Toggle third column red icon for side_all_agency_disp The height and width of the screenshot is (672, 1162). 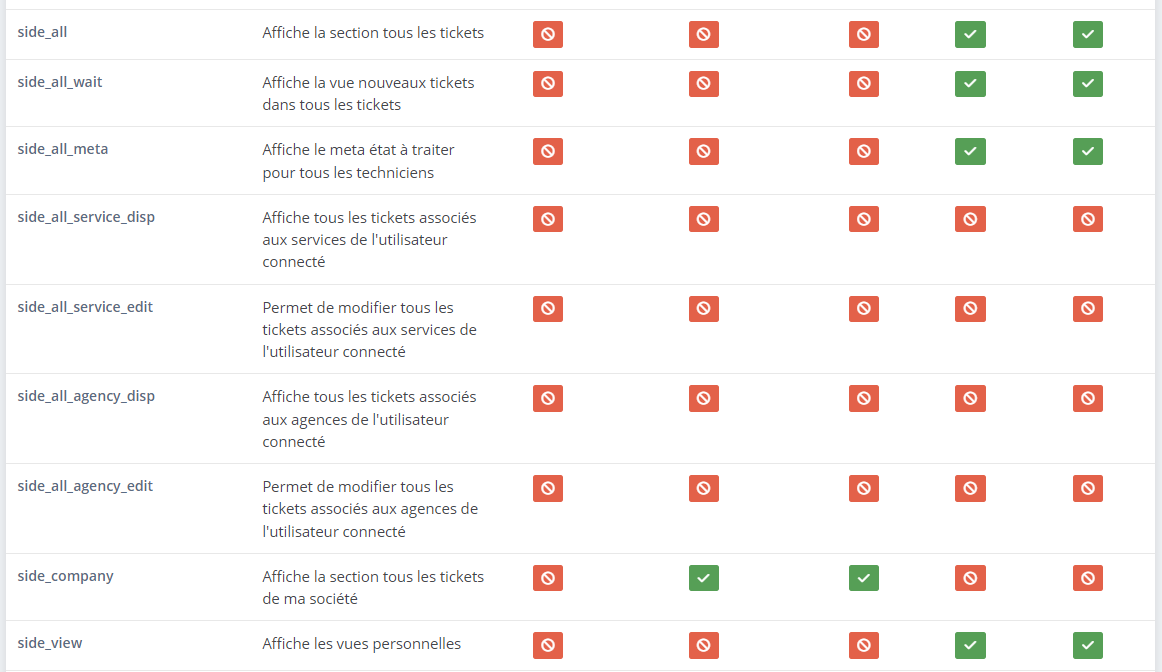click(863, 399)
